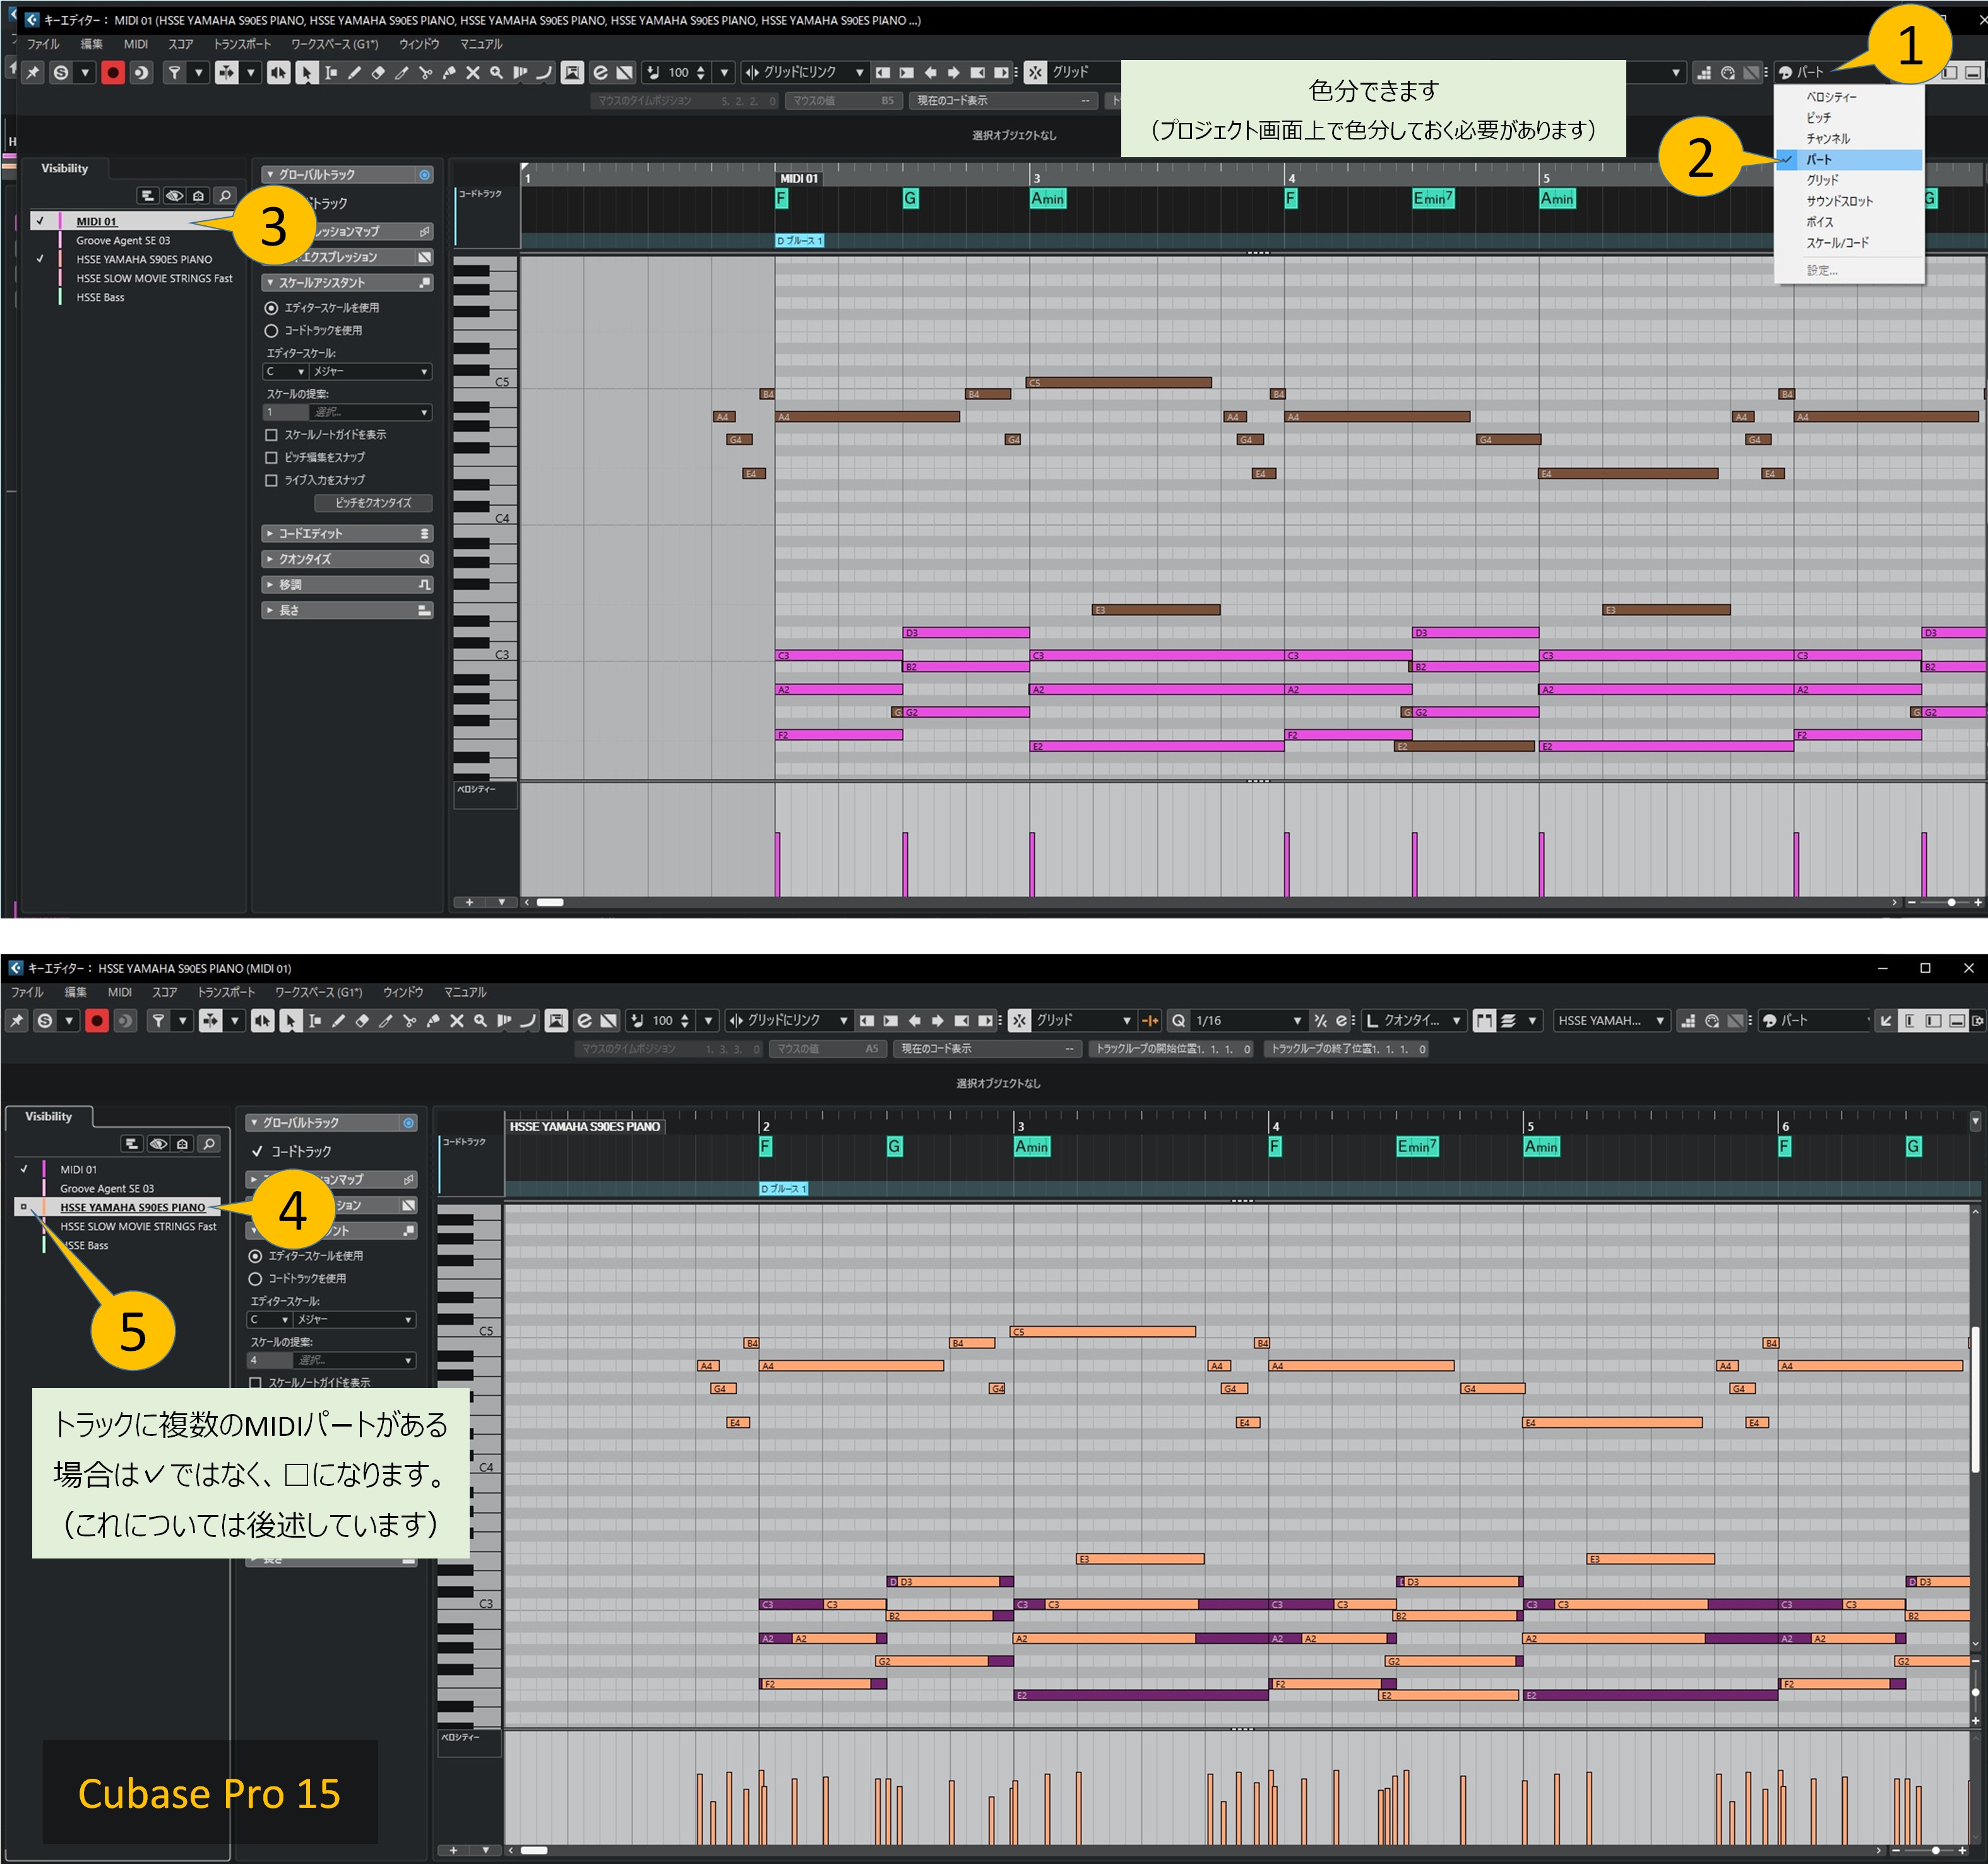Toggle the Solo Editor button in the lower editor toolbar
The width and height of the screenshot is (1988, 1864).
(44, 1020)
